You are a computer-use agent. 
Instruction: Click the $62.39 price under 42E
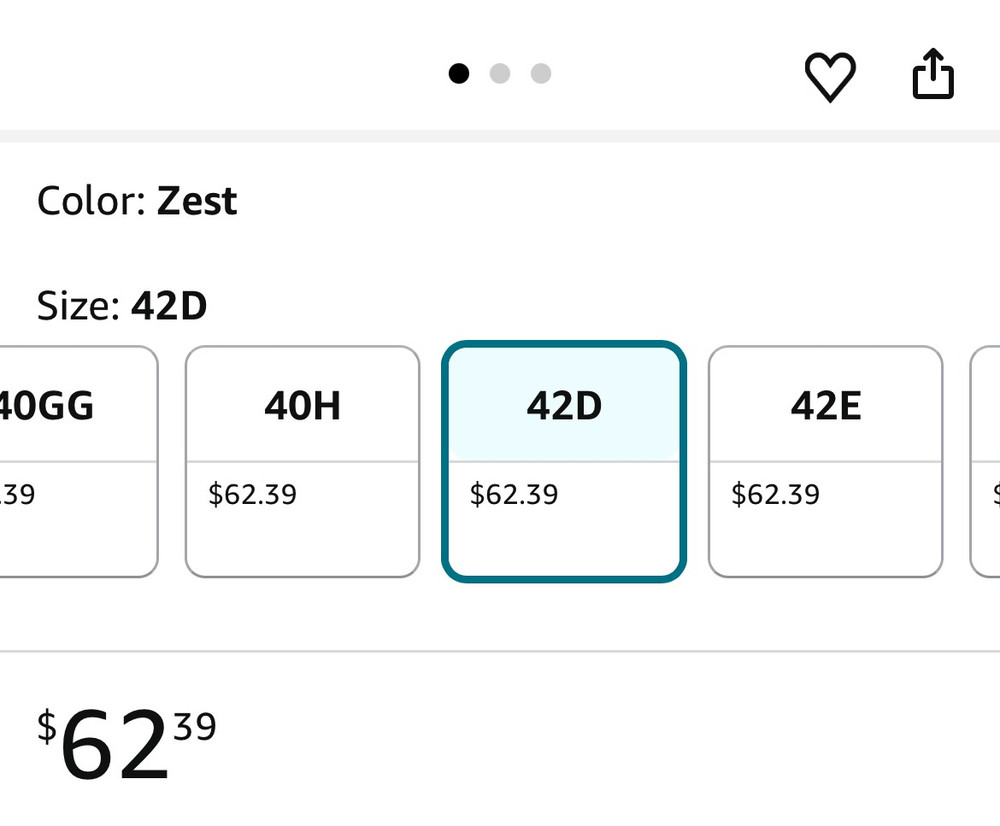click(x=776, y=494)
